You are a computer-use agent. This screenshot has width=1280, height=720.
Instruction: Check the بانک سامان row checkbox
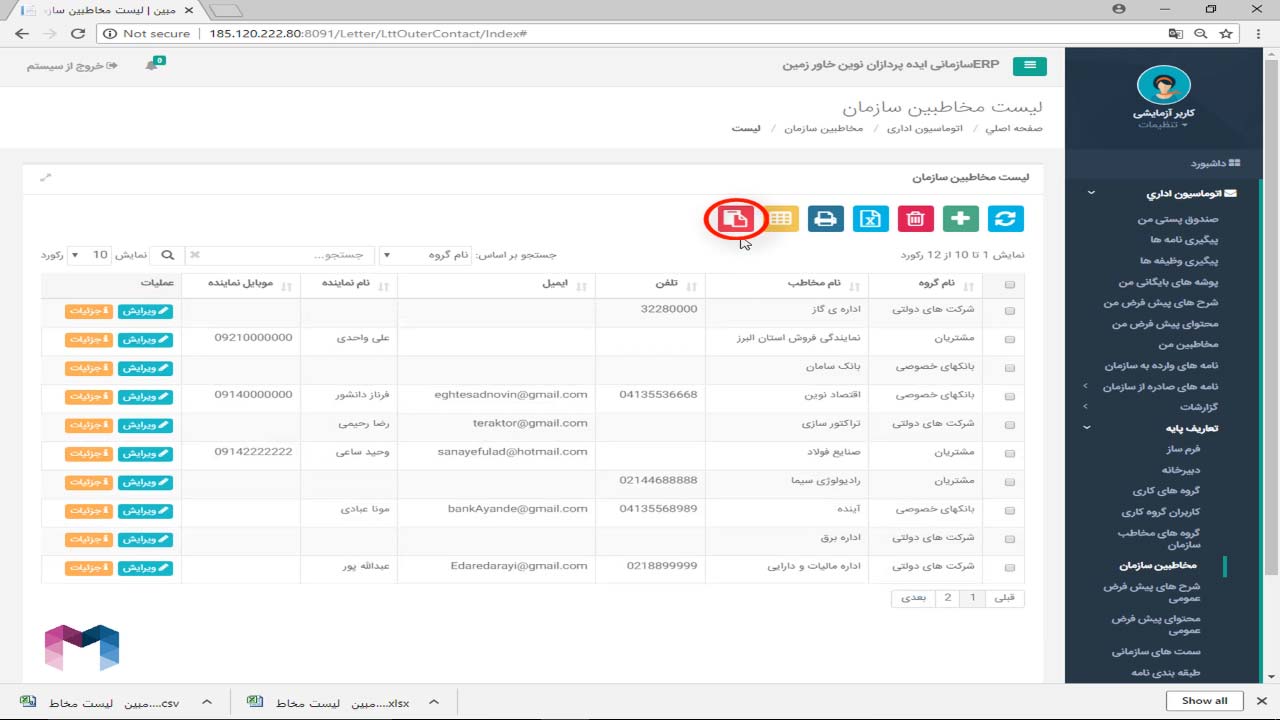[x=1009, y=368]
